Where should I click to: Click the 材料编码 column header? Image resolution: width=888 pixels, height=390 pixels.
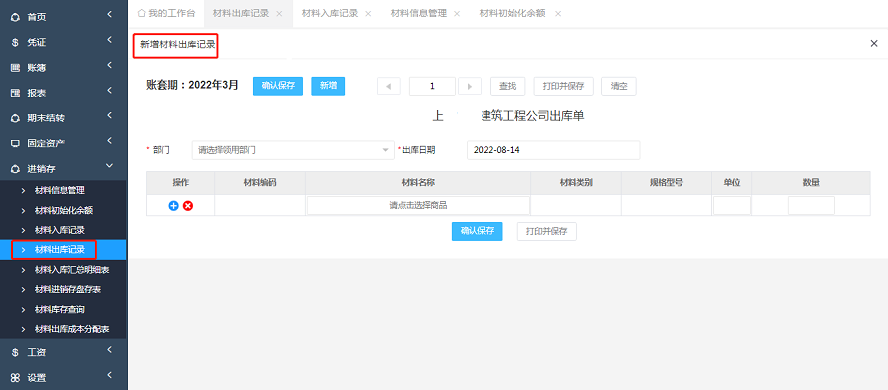click(260, 183)
